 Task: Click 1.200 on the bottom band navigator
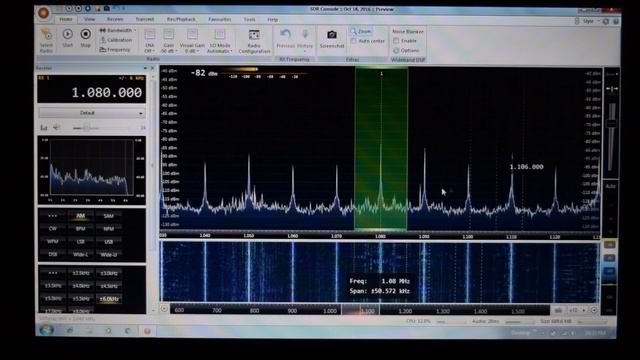(405, 311)
